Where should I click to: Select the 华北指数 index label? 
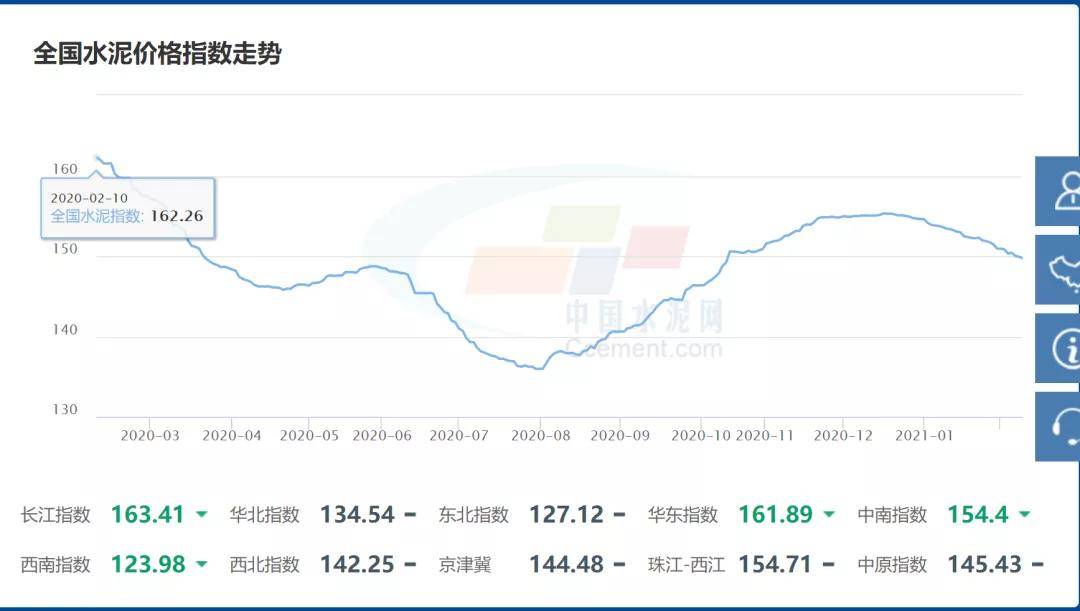coord(264,515)
